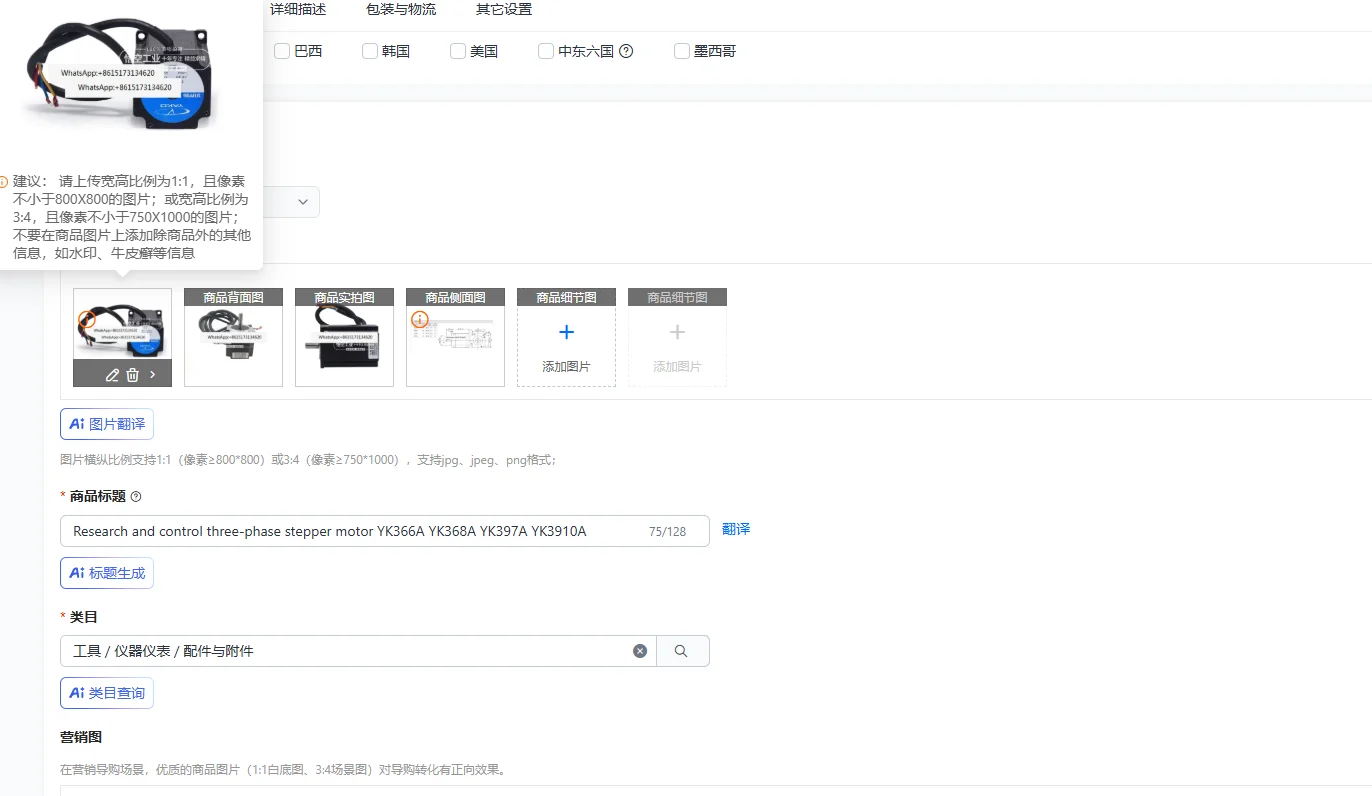Click the 翻译 link next to the title
Screen dimensions: 1372x796
pyautogui.click(x=736, y=529)
